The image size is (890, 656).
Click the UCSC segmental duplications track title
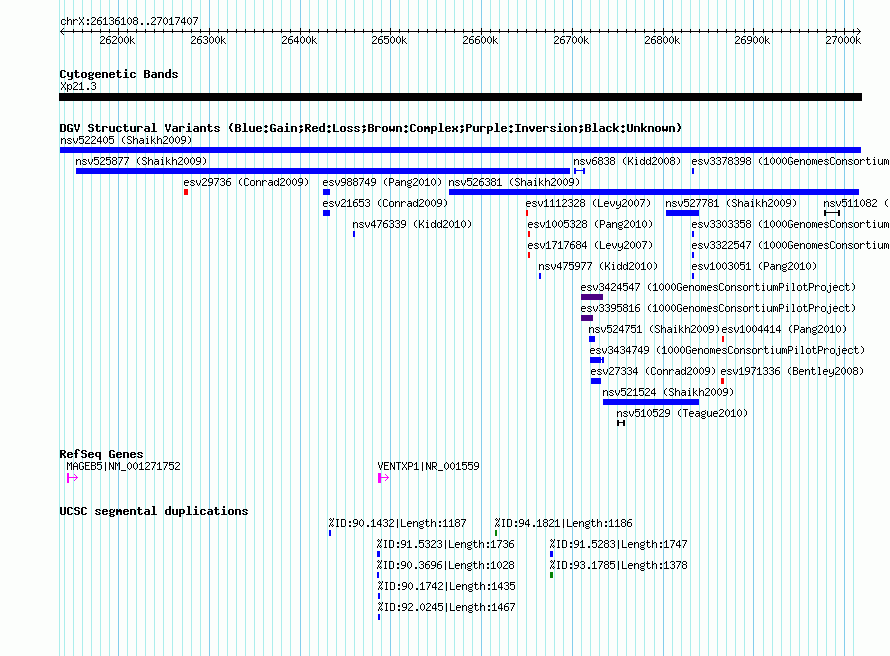(x=154, y=511)
